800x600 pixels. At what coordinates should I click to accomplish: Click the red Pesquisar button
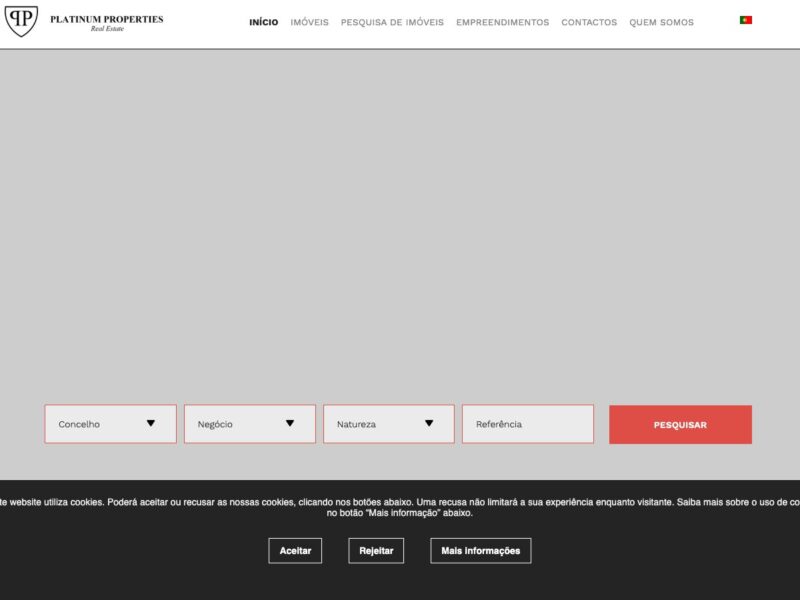tap(680, 424)
